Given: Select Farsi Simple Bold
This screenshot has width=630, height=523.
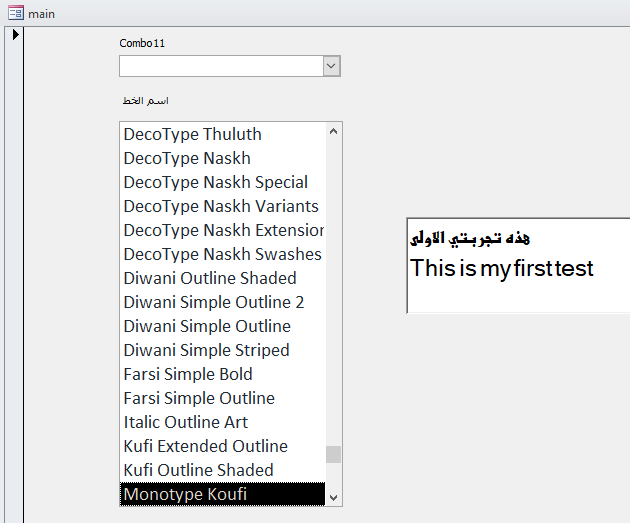Looking at the screenshot, I should point(223,374).
